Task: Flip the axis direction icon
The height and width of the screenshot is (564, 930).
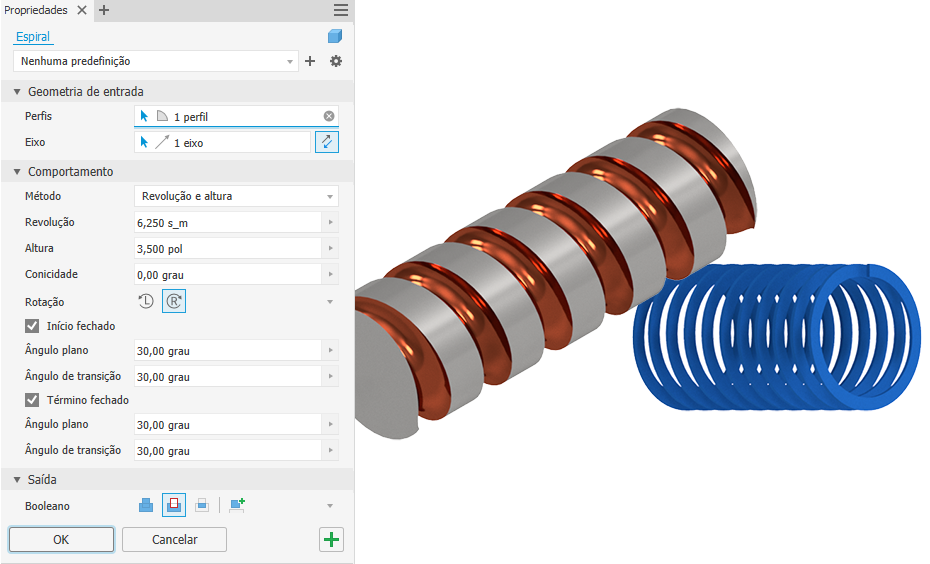Action: click(x=327, y=142)
